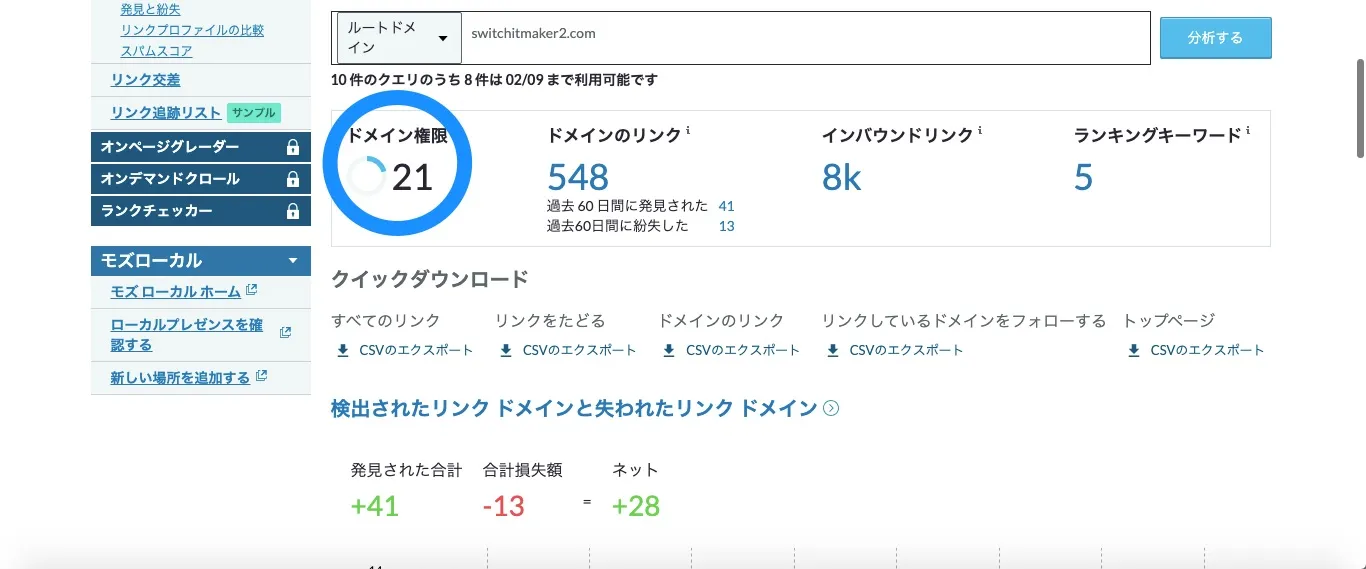Click info icon next to インバウンドリンク

(x=980, y=131)
